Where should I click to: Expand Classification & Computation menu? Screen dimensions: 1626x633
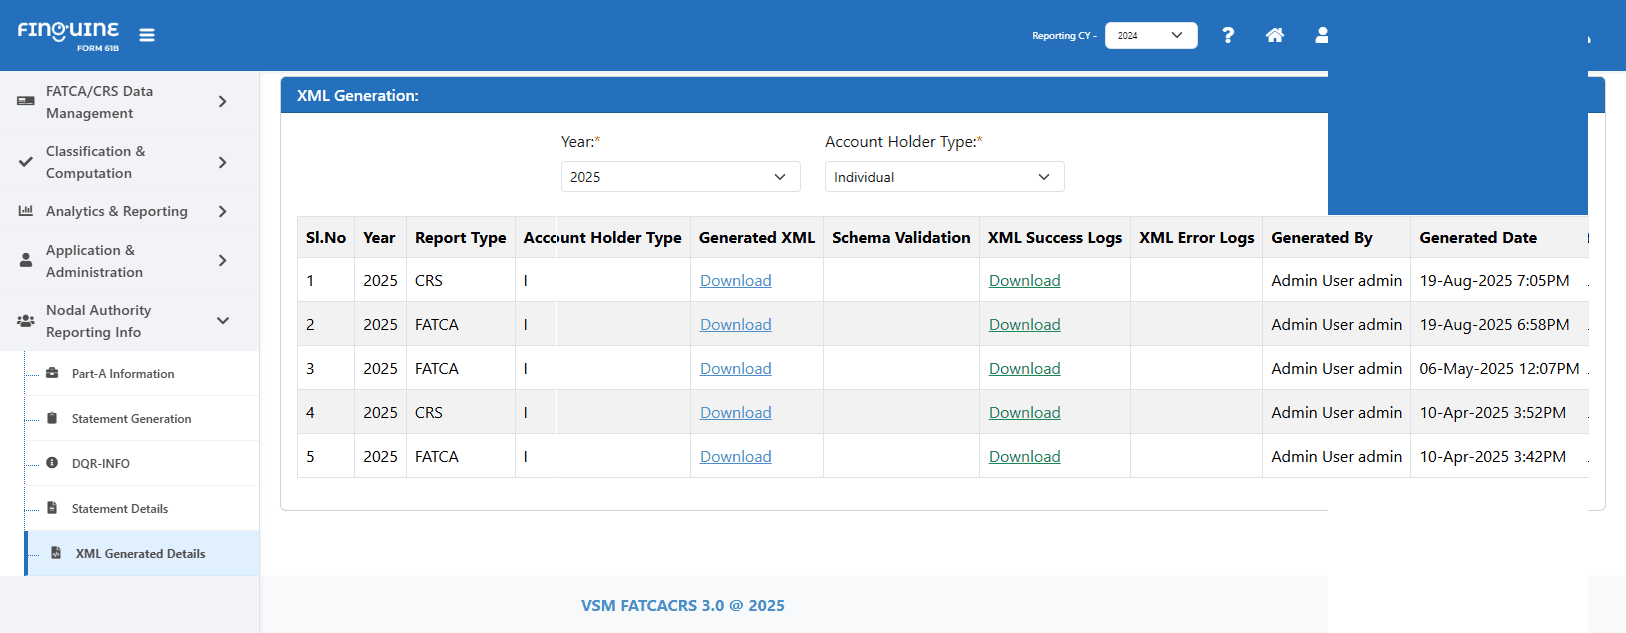point(222,162)
